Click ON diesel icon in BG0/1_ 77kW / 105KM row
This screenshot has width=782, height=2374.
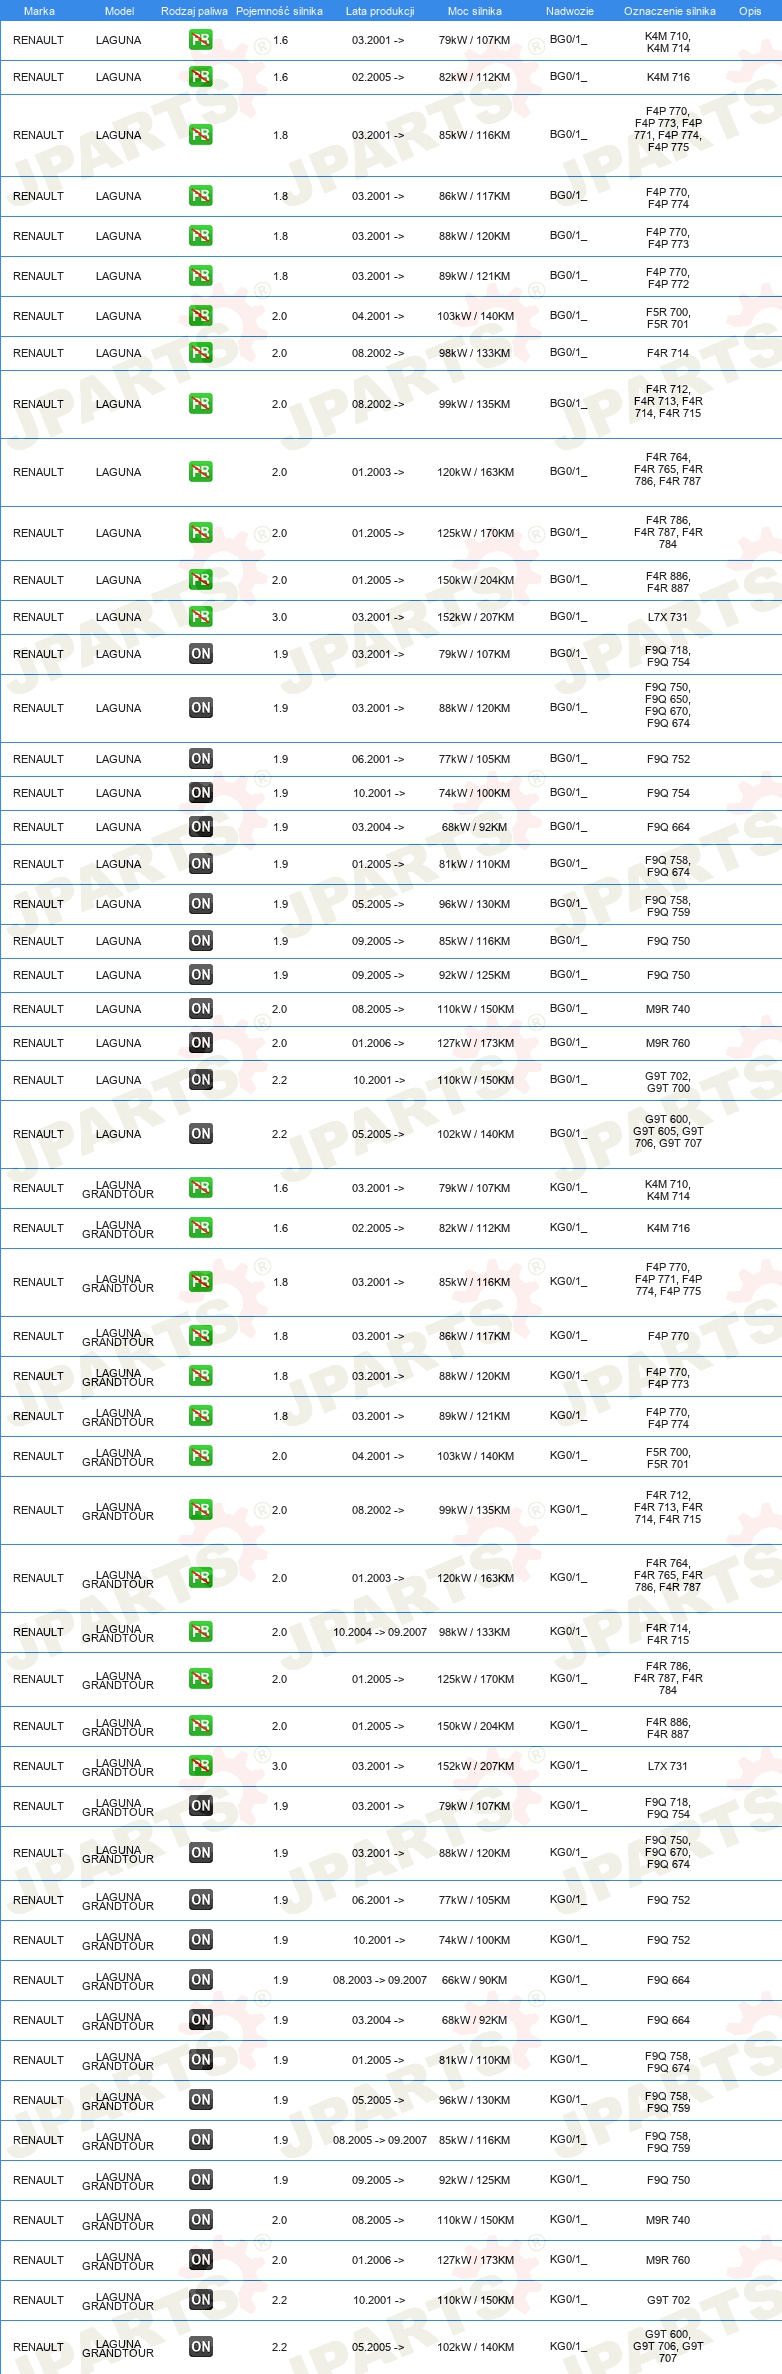pyautogui.click(x=201, y=759)
